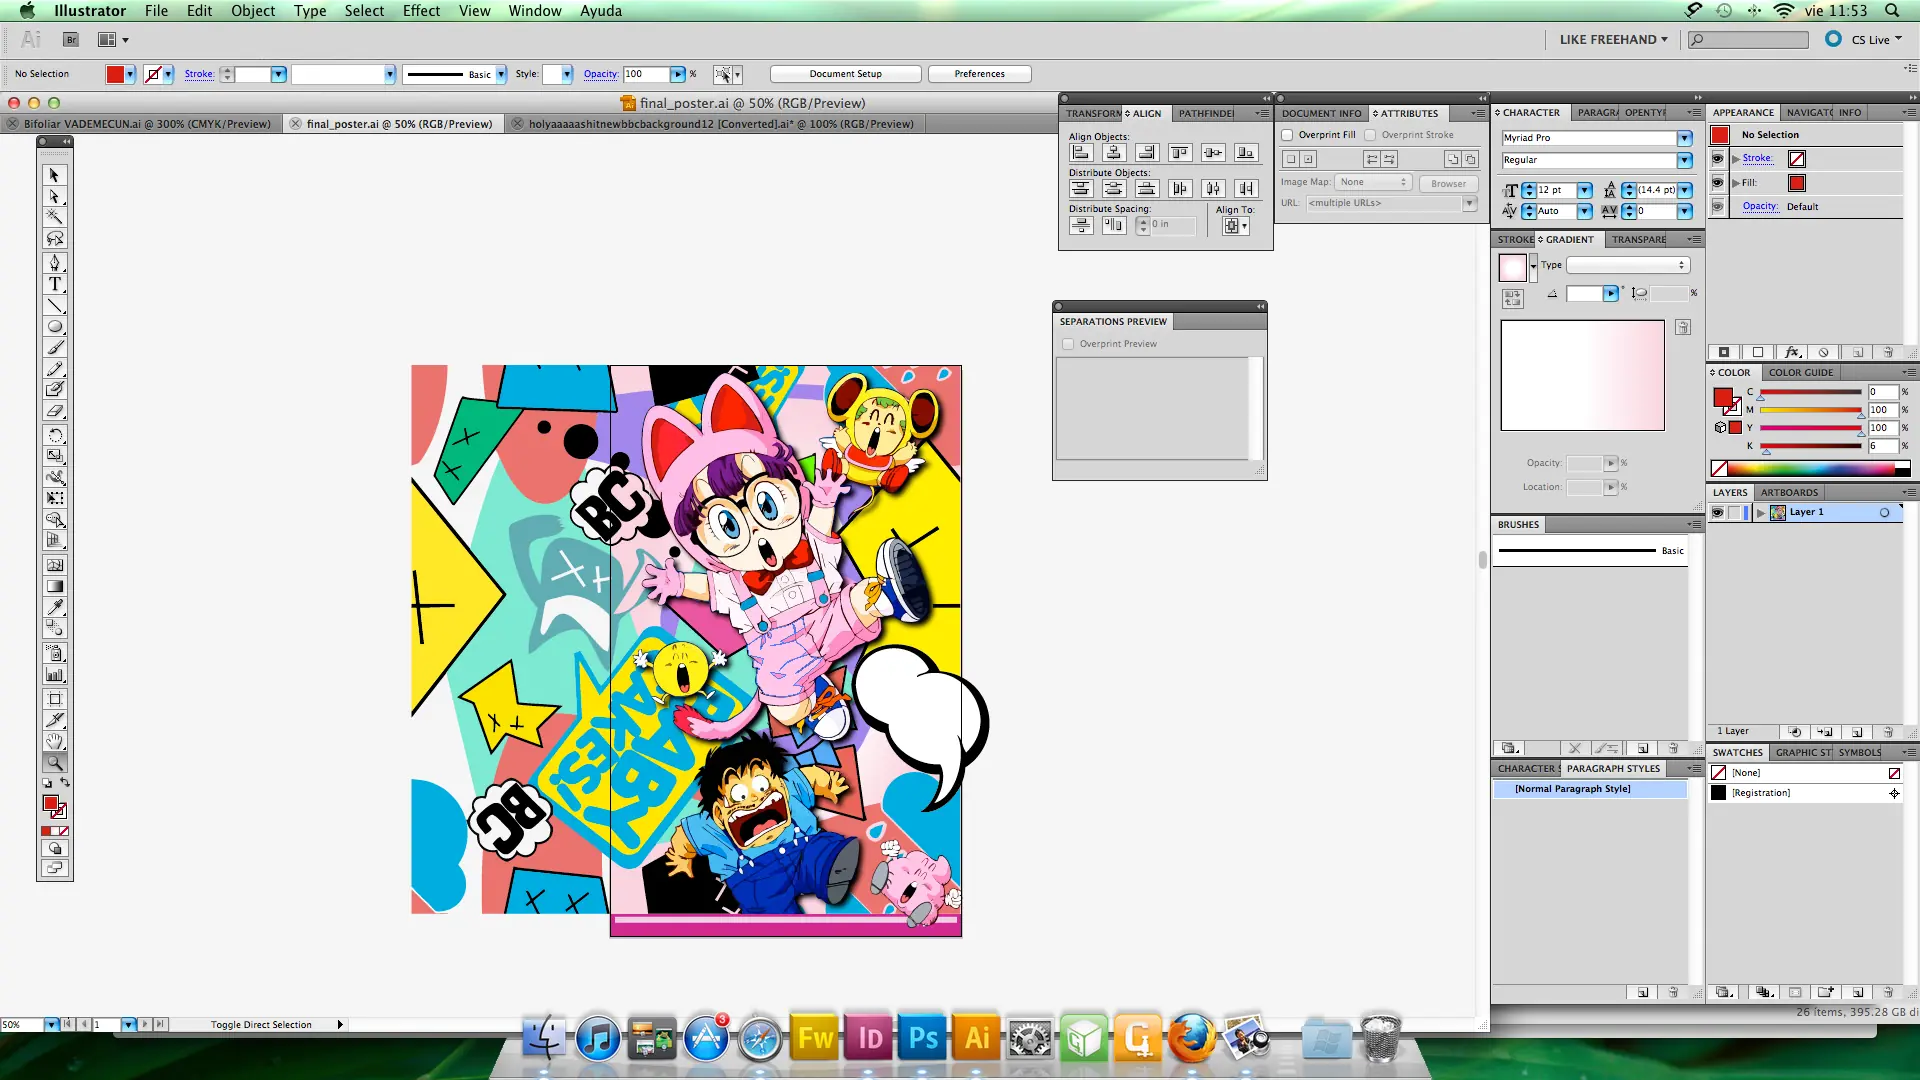Open gradient Type dropdown
This screenshot has height=1080, width=1920.
tap(1628, 265)
